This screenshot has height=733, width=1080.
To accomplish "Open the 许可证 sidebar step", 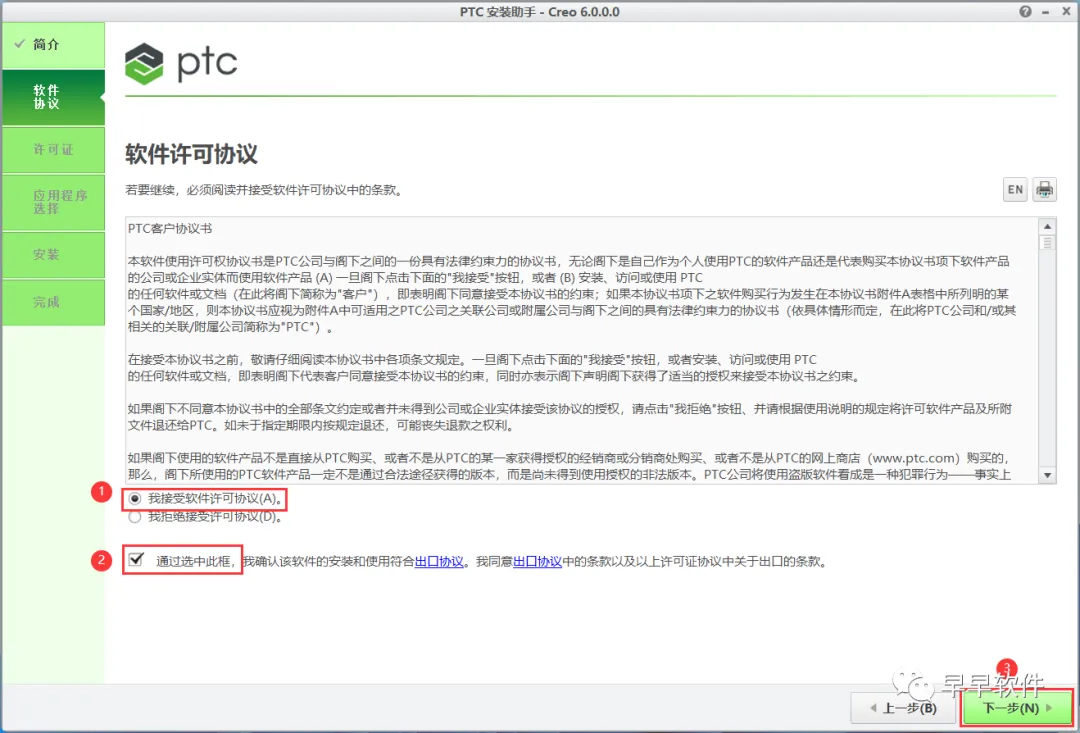I will pyautogui.click(x=54, y=149).
